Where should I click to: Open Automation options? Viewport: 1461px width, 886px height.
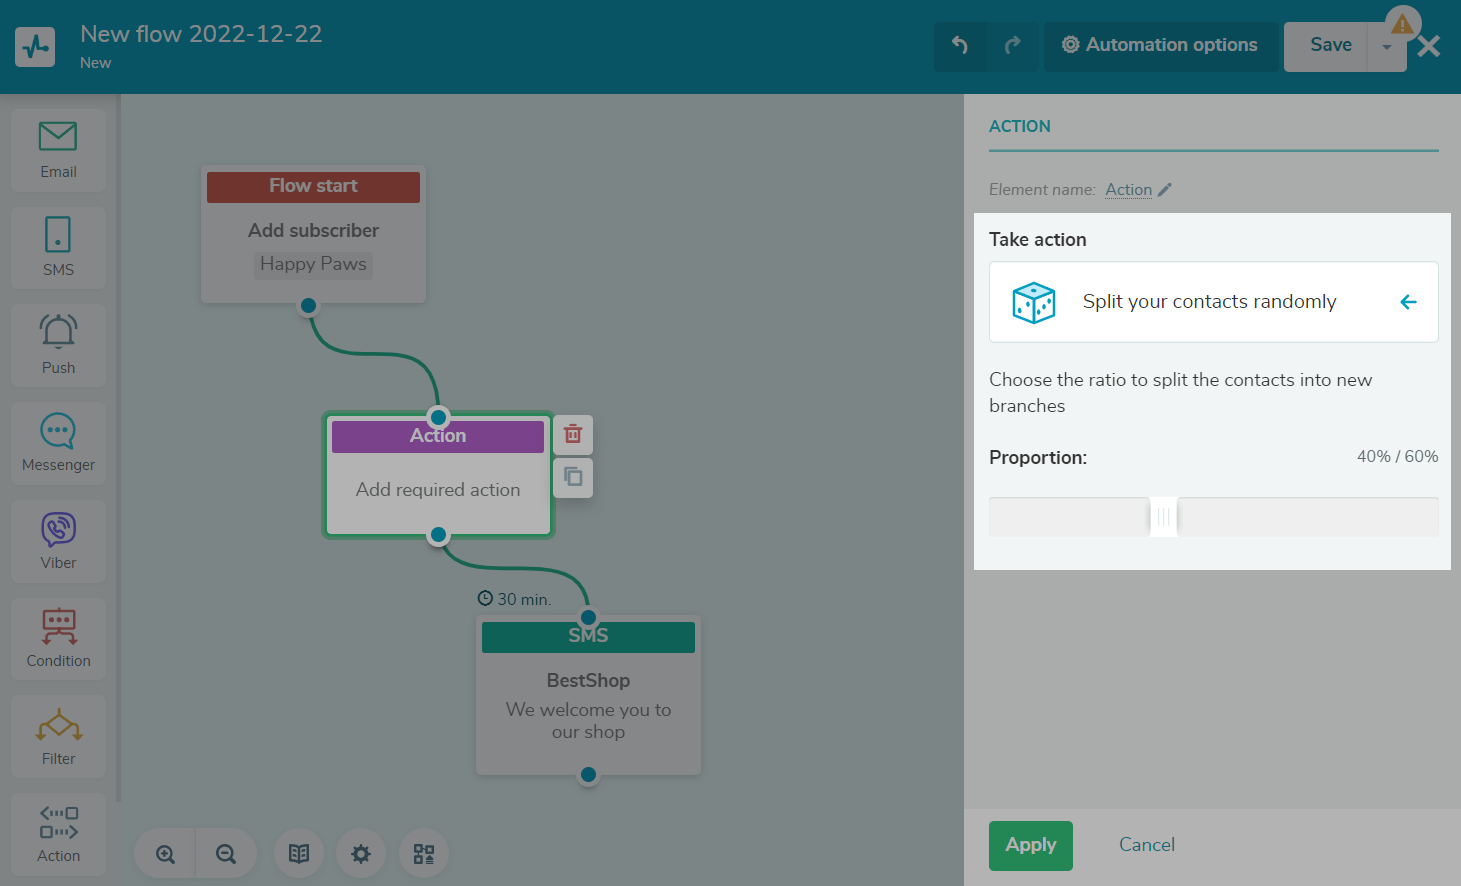(x=1160, y=46)
